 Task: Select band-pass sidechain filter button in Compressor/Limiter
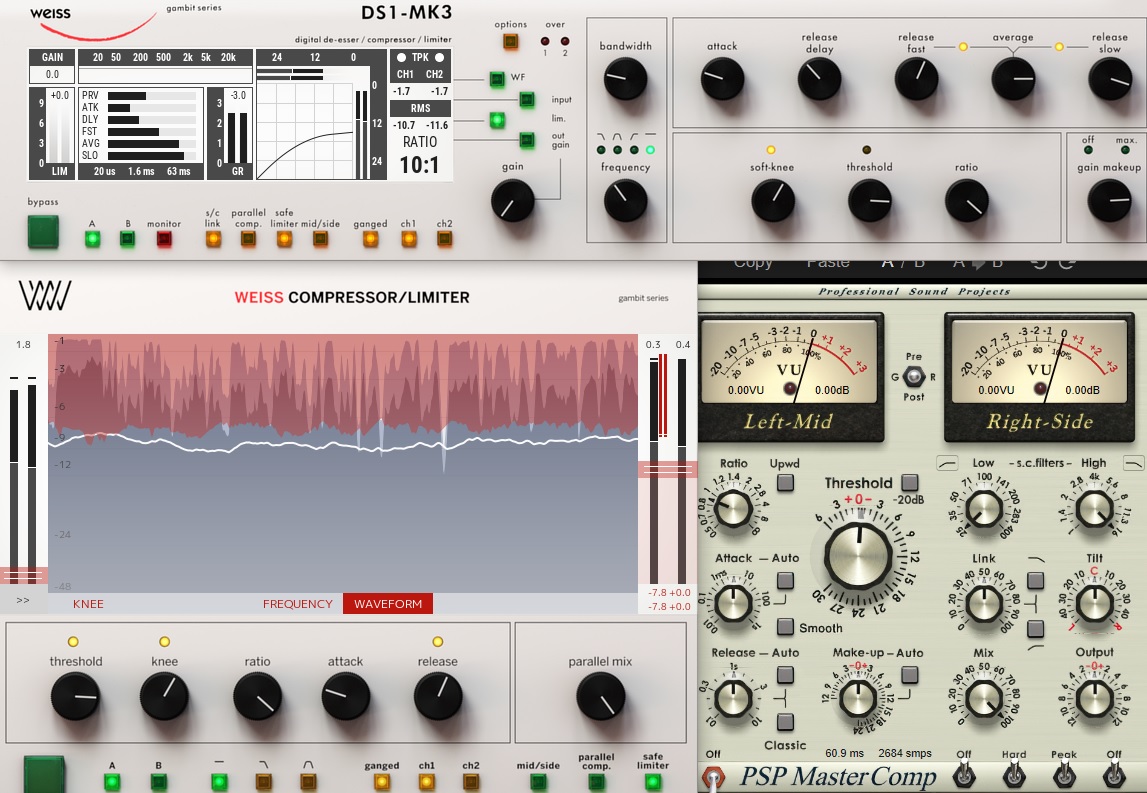click(308, 781)
